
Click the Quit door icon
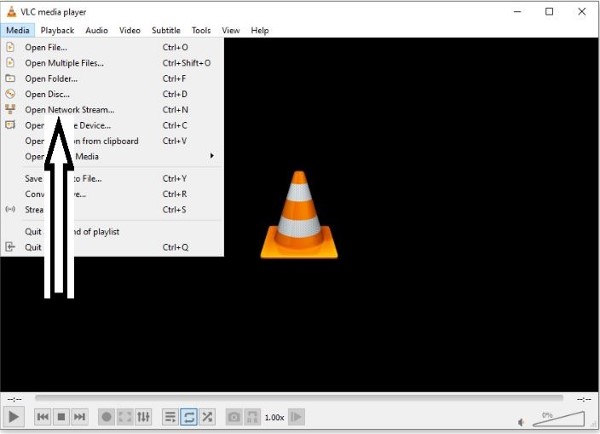(x=10, y=247)
